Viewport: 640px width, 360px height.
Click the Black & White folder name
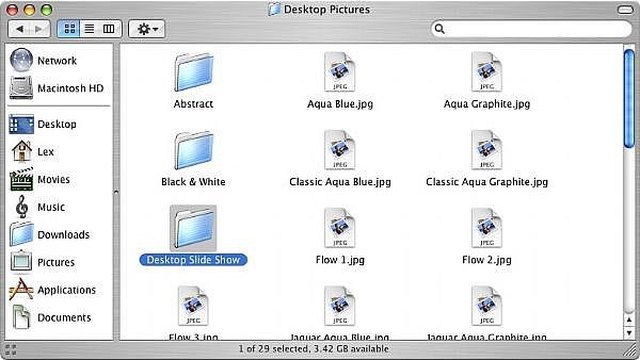click(193, 182)
